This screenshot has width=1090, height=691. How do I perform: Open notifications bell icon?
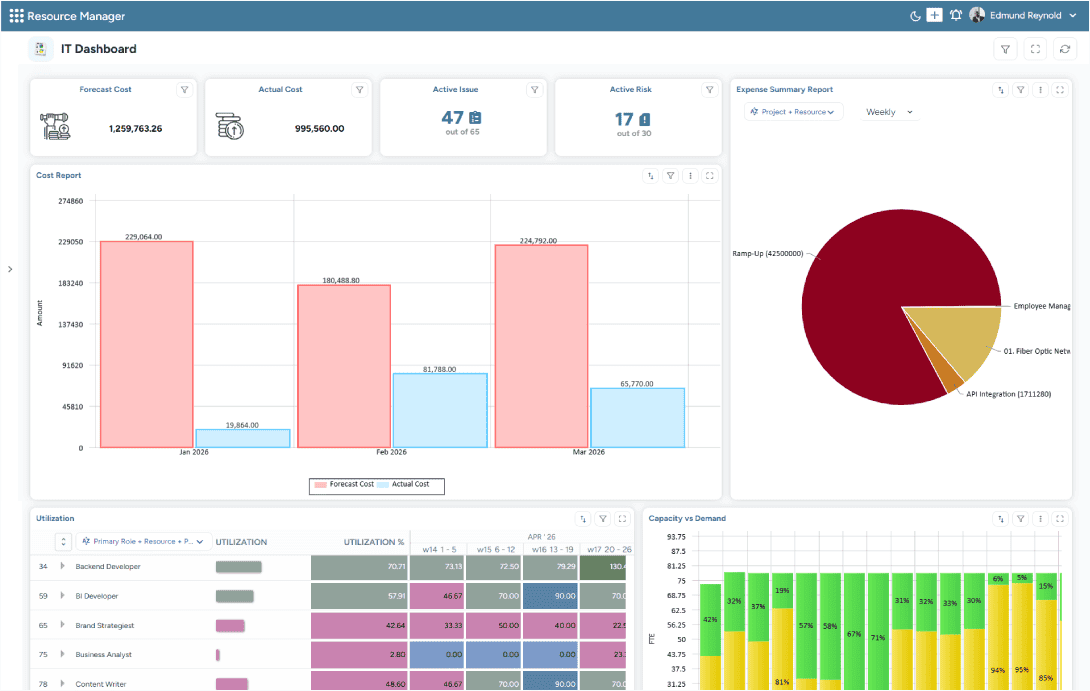(x=956, y=15)
